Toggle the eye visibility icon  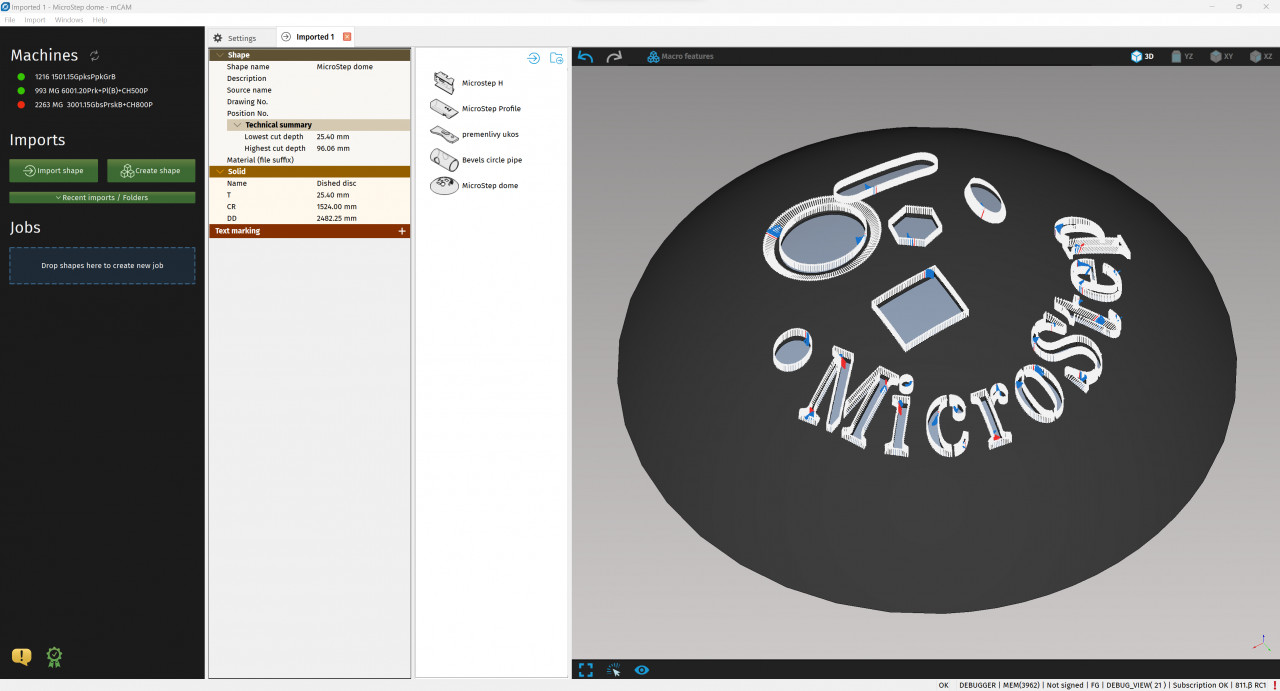click(x=642, y=670)
